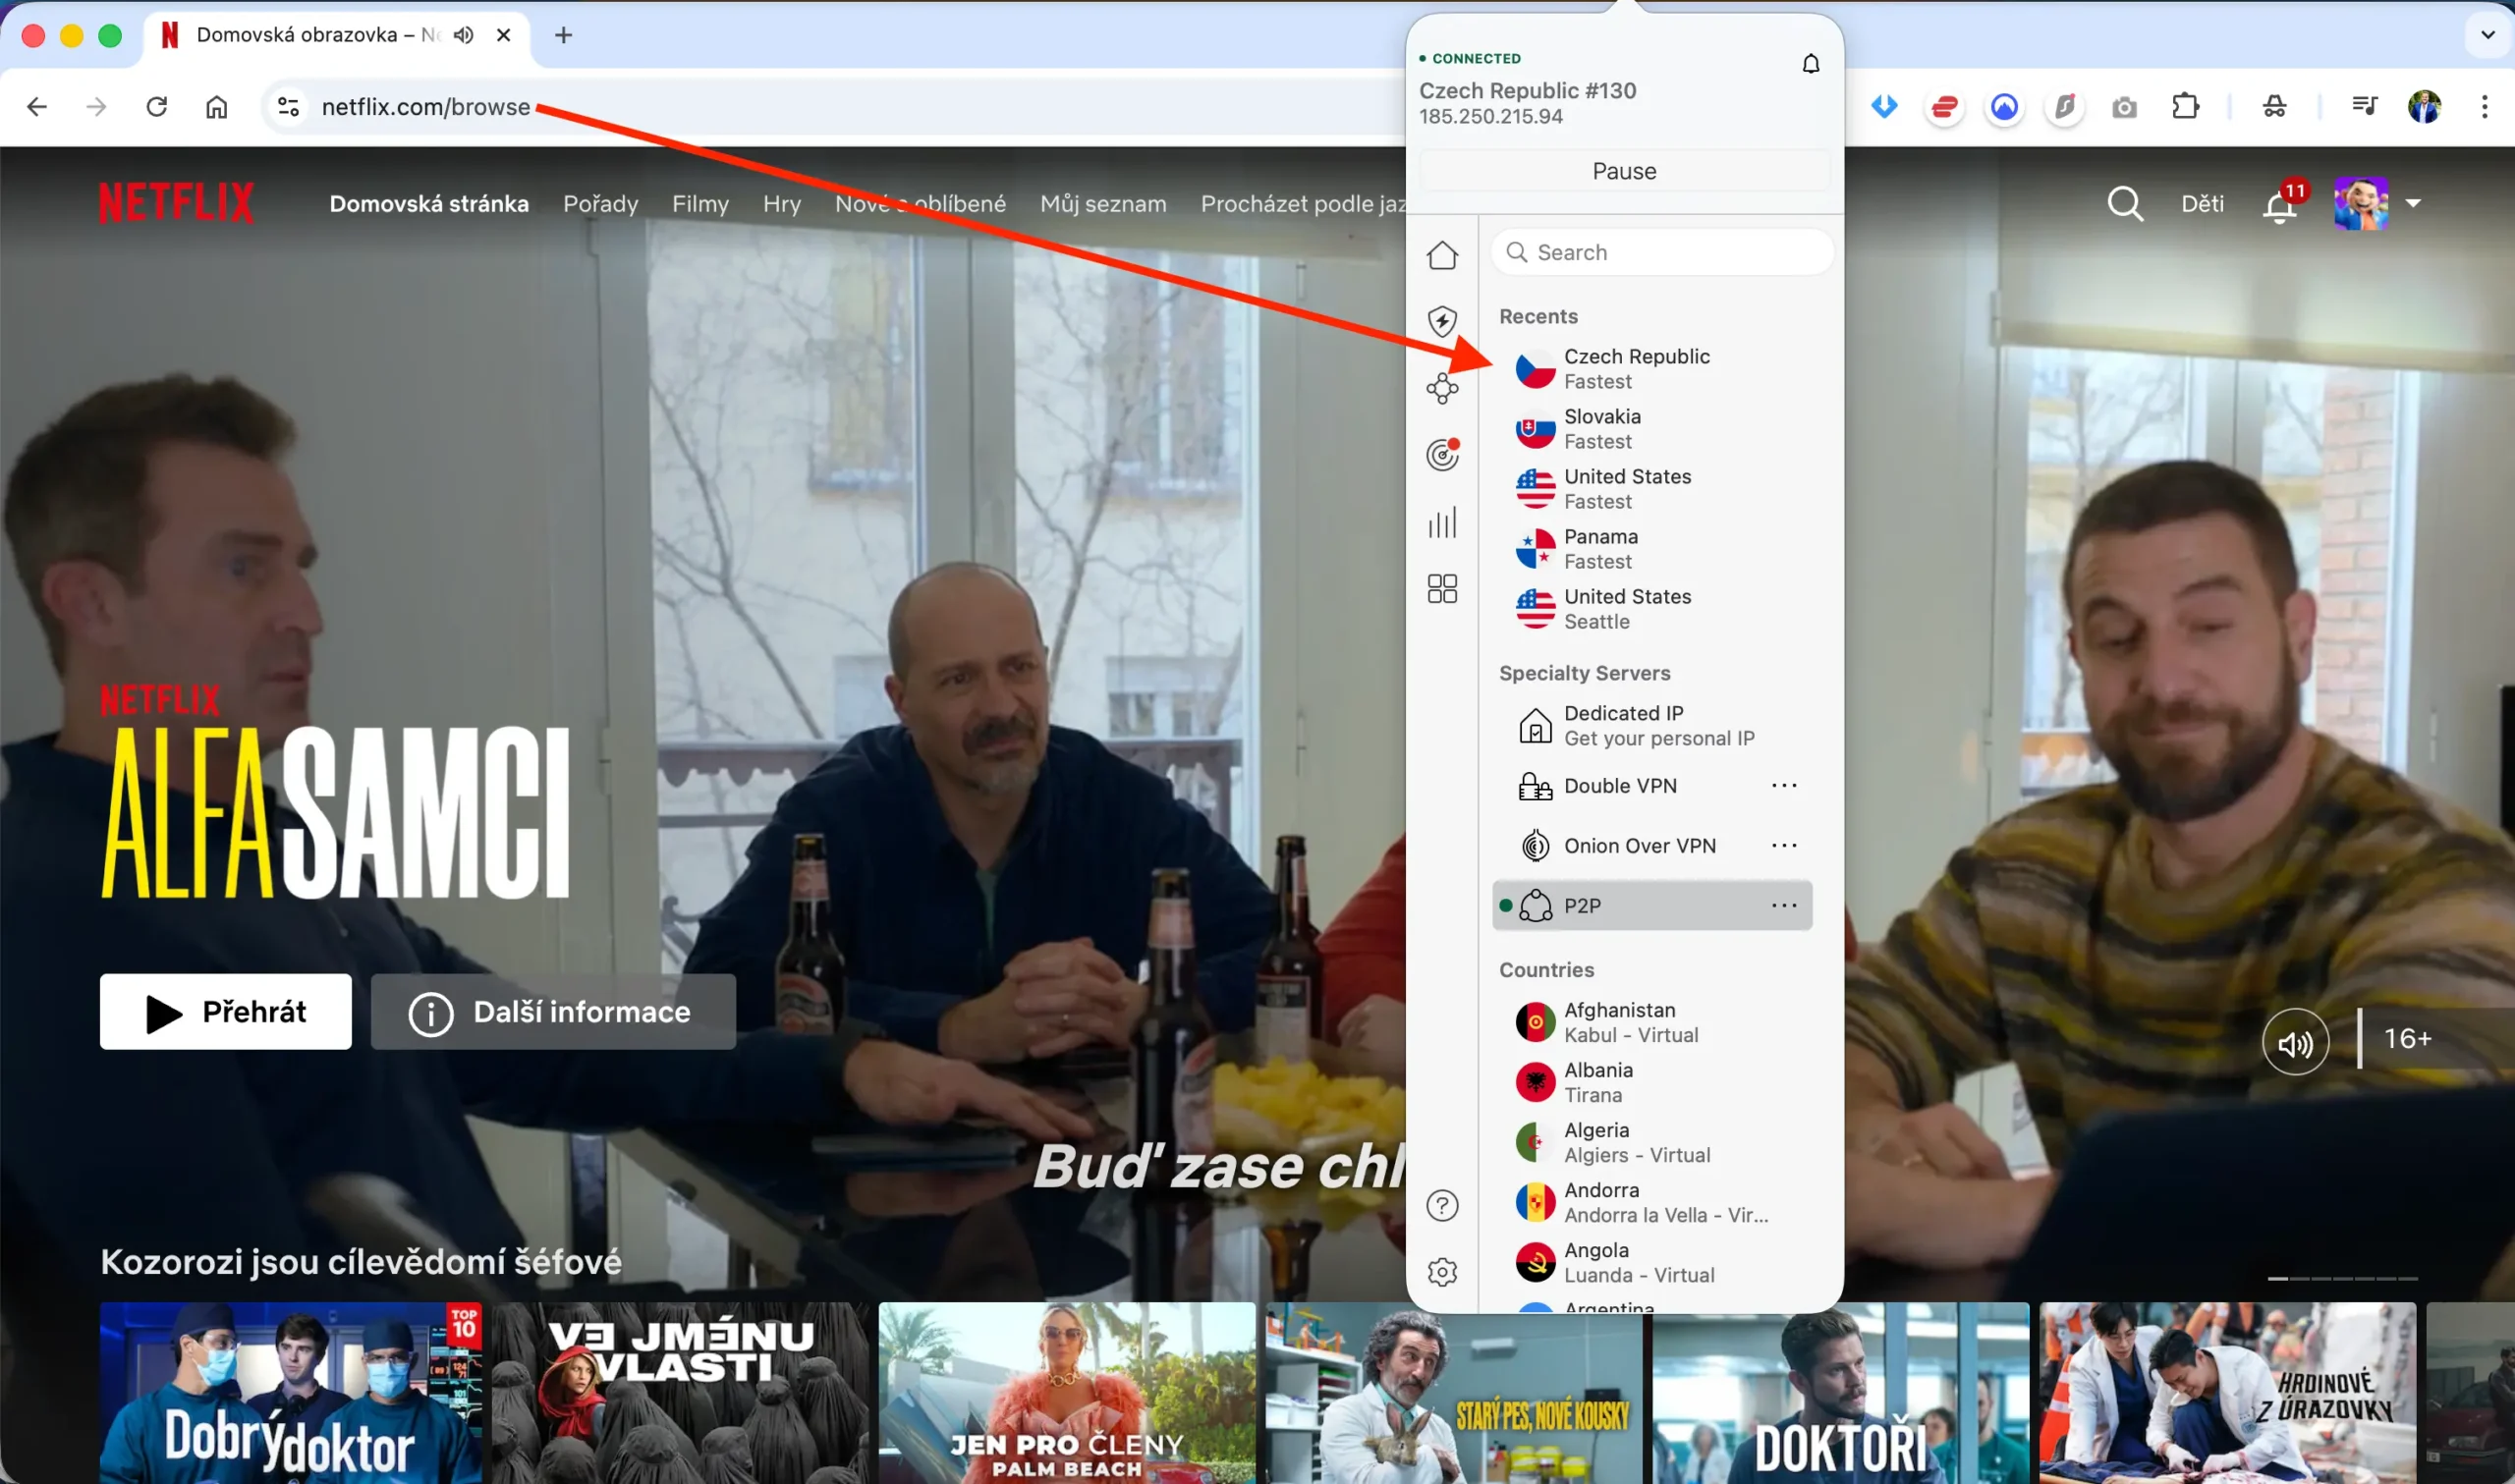Open Další informace for Alfa Samci
This screenshot has height=1484, width=2515.
tap(553, 1011)
